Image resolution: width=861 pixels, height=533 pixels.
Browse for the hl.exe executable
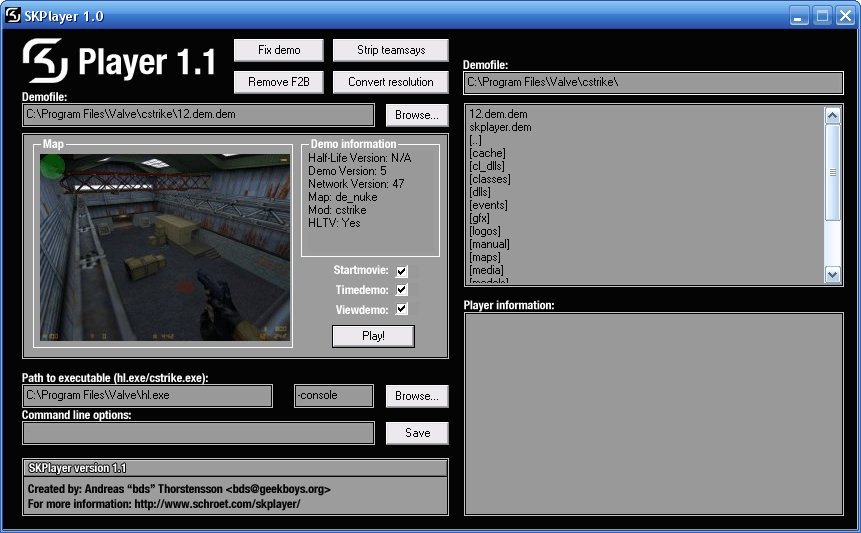417,396
